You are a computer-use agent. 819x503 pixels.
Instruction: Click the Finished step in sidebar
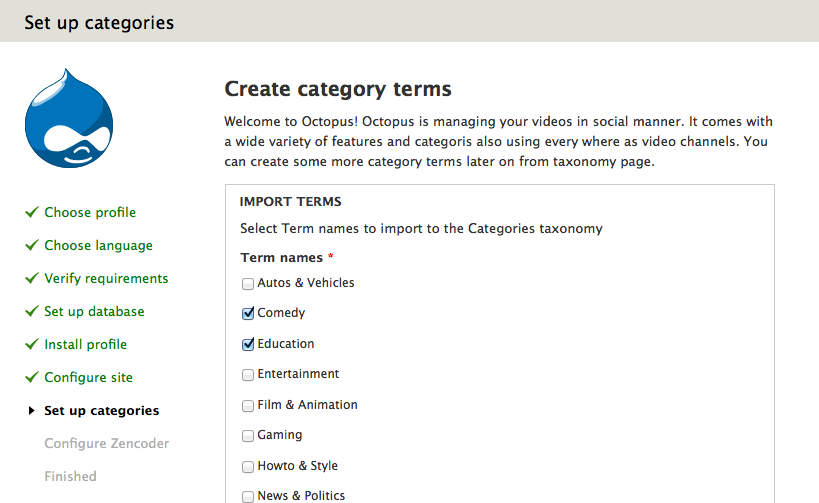[x=70, y=476]
